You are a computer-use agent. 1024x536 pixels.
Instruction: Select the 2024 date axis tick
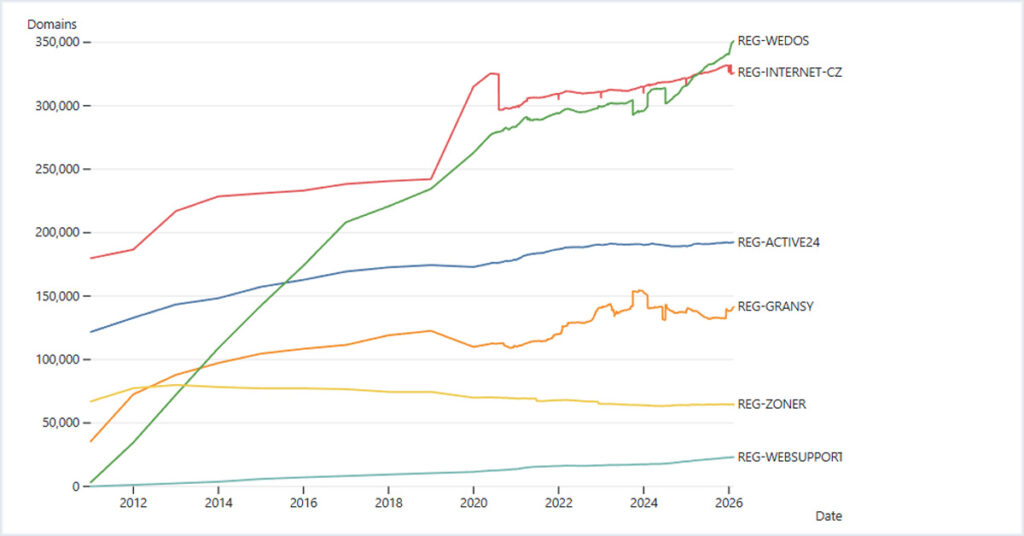(643, 502)
